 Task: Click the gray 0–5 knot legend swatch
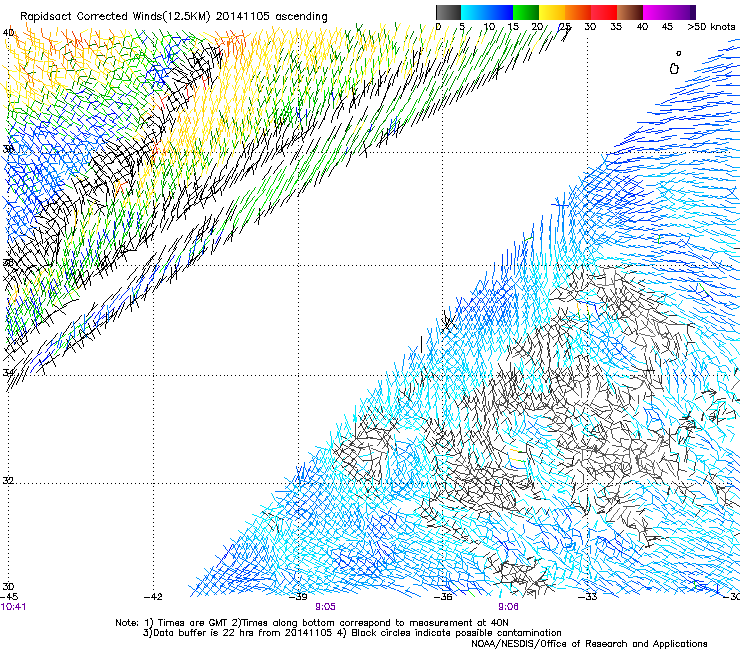448,12
